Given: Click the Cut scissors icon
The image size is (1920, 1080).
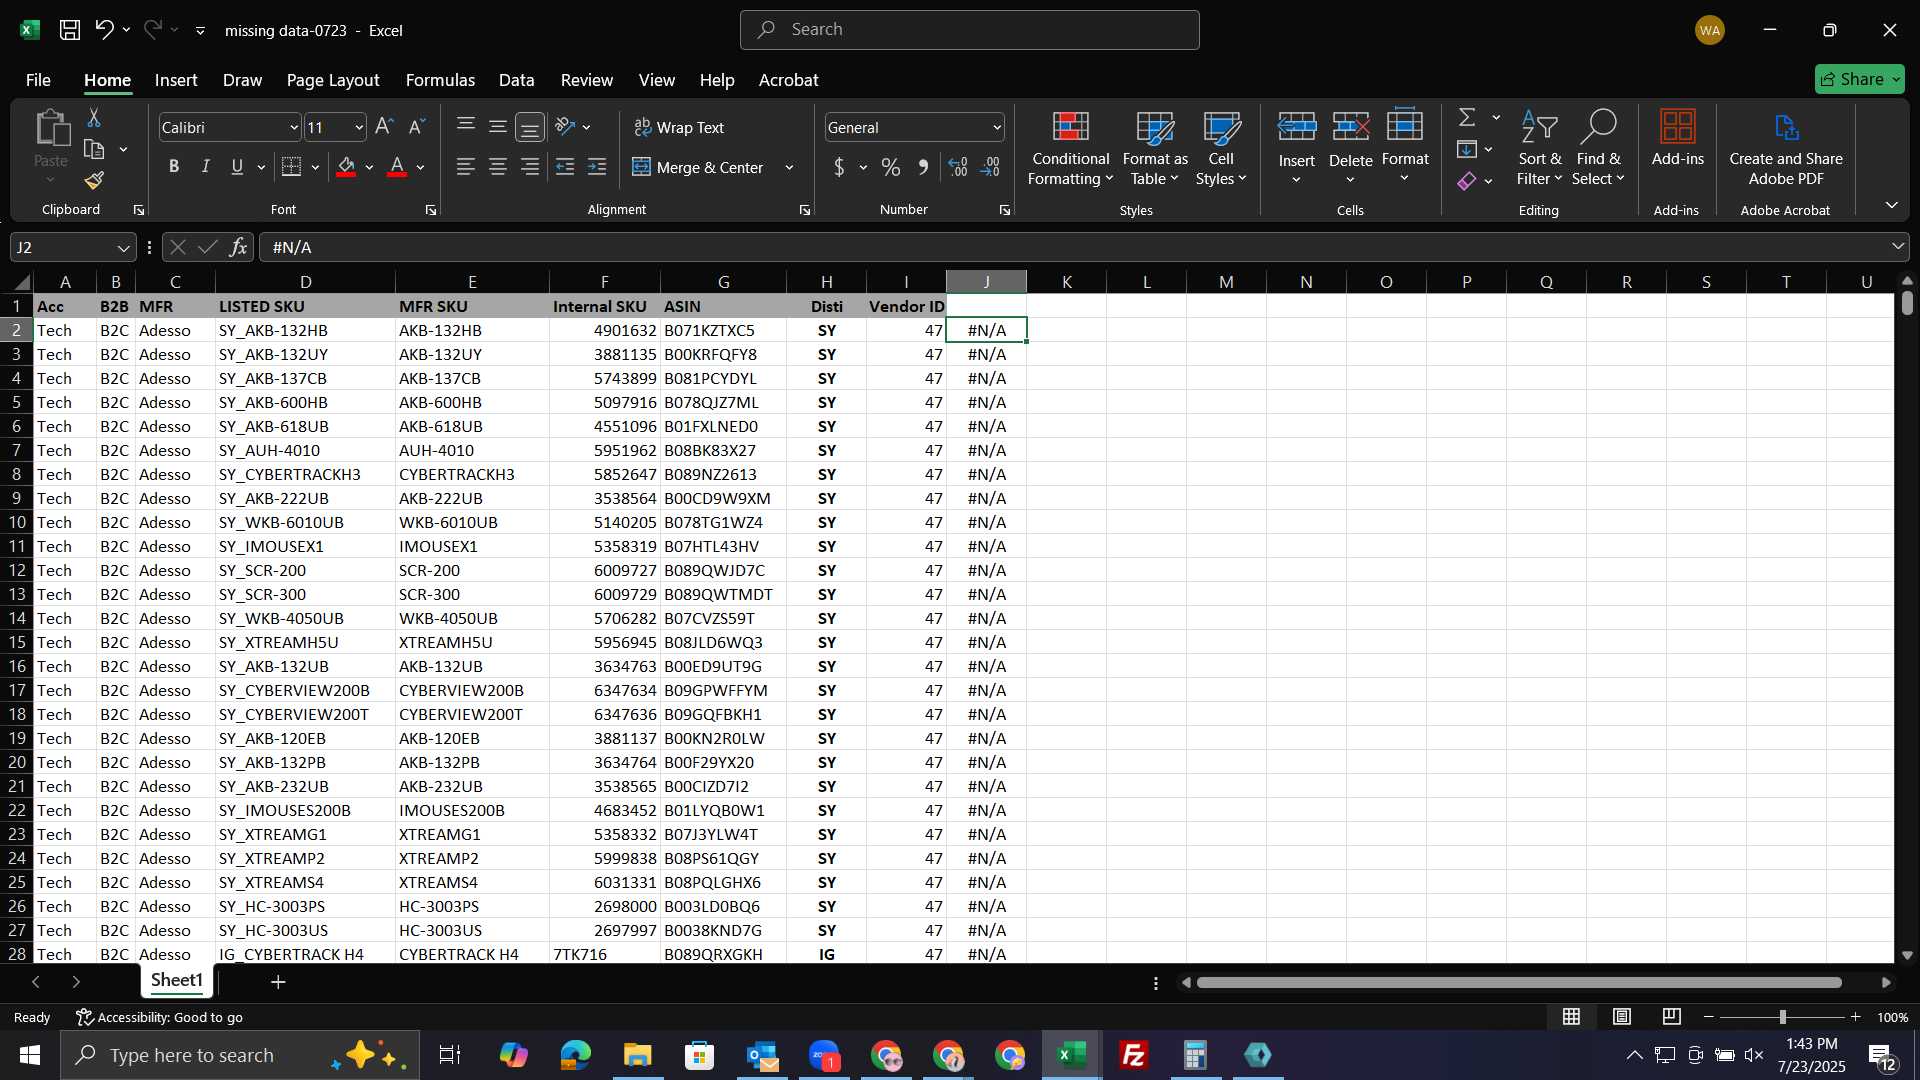Looking at the screenshot, I should click(x=94, y=118).
